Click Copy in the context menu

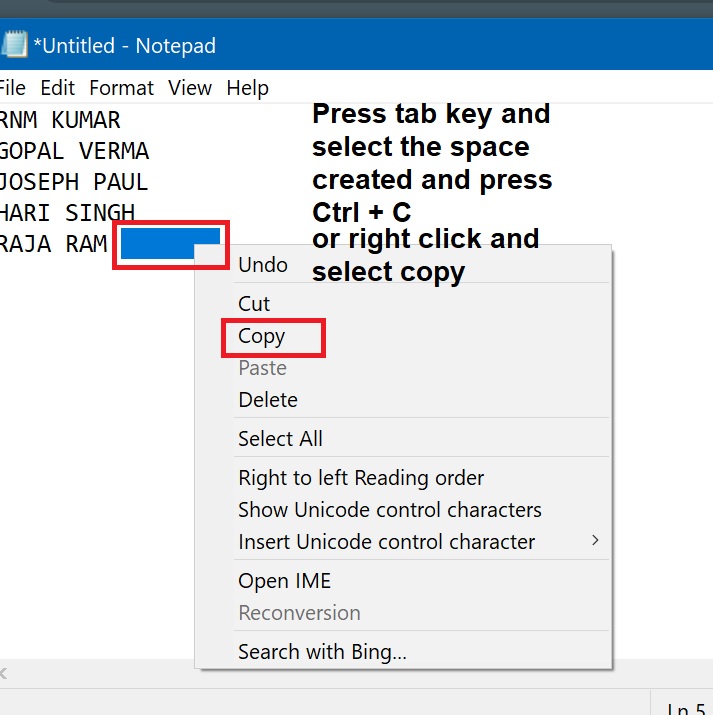[x=262, y=337]
